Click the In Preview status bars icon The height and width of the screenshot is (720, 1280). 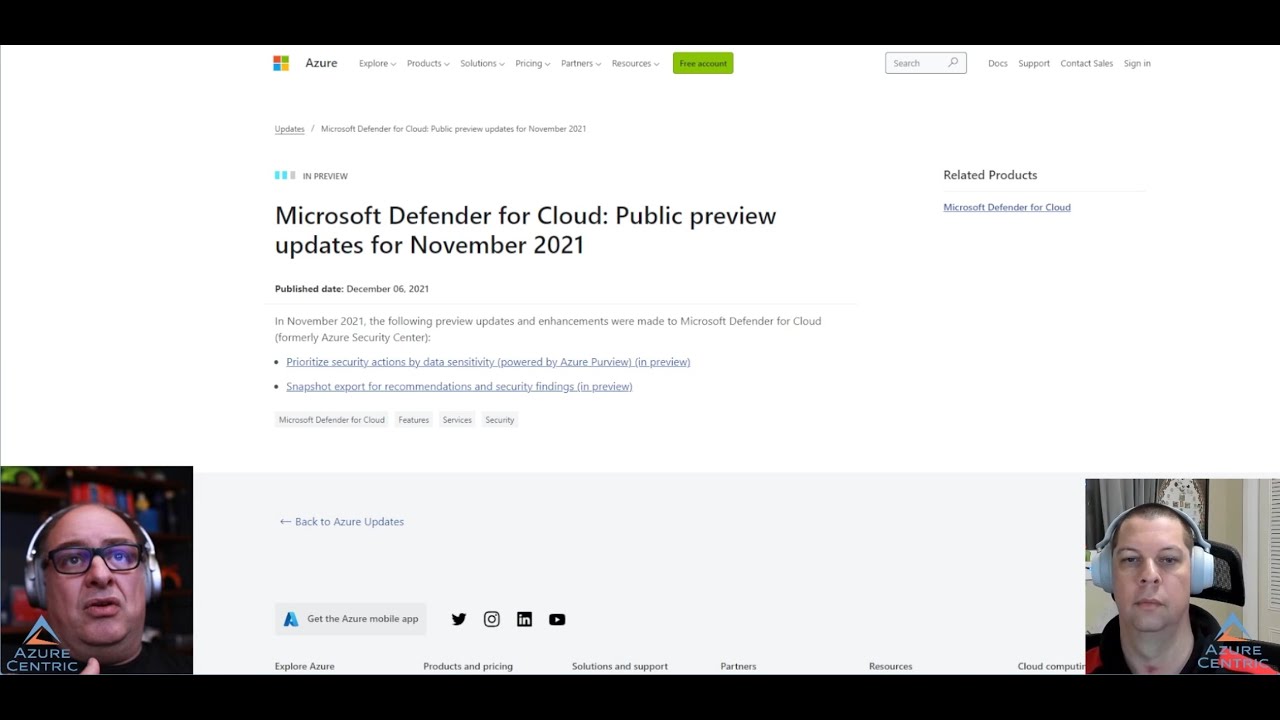coord(285,175)
